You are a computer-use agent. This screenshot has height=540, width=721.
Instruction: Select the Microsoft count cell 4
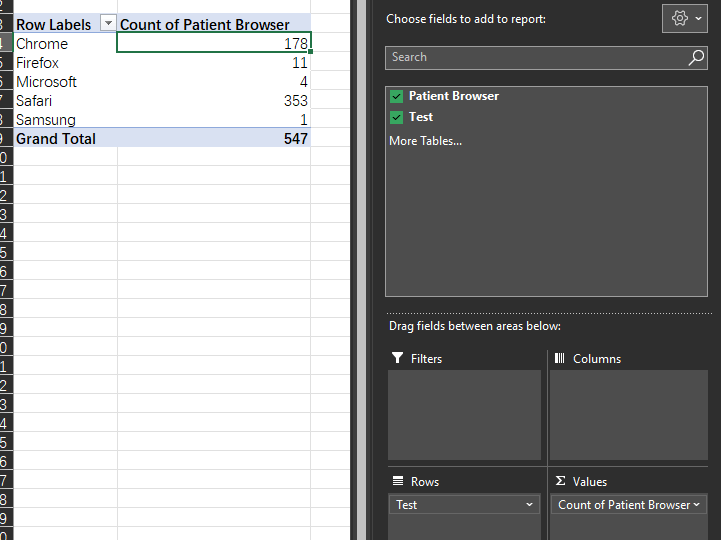coord(214,81)
